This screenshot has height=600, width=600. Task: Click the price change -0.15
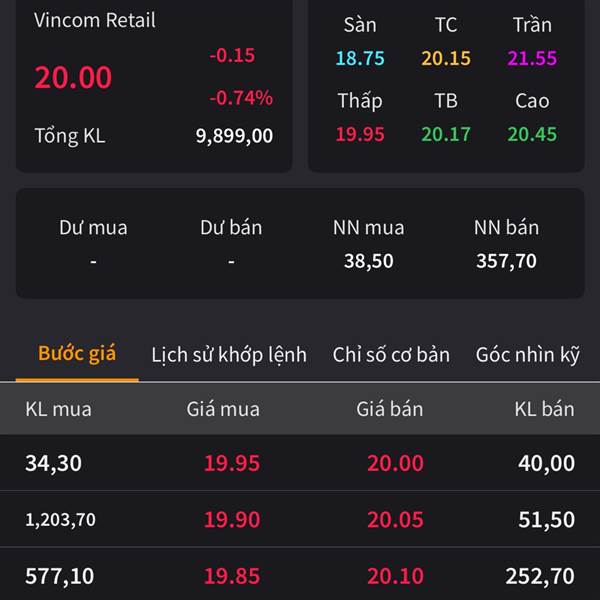[232, 55]
